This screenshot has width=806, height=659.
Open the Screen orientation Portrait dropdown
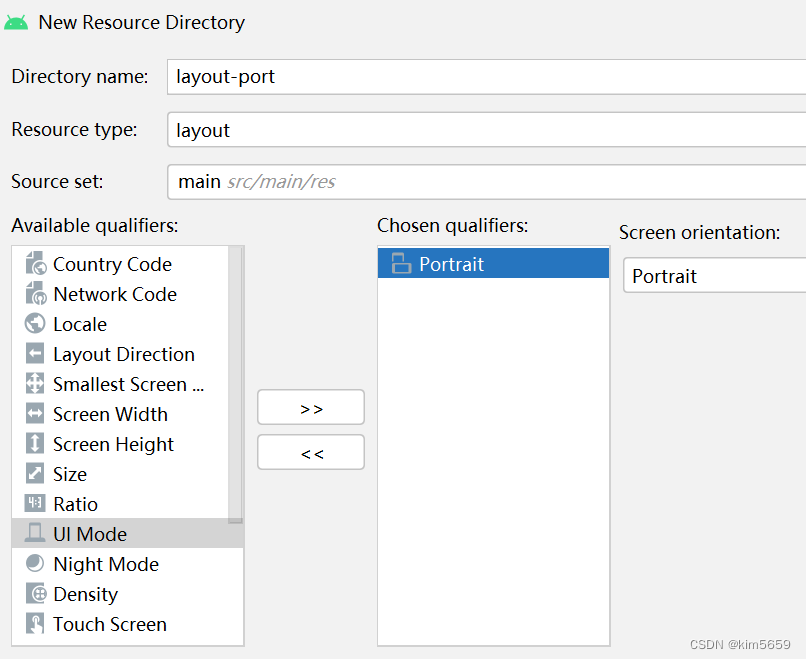coord(715,276)
